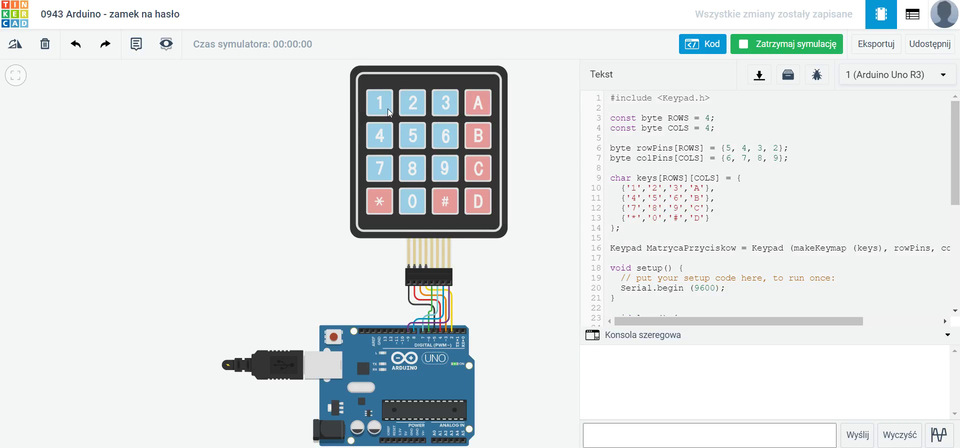Toggle the Kod code panel
This screenshot has height=448, width=960.
pos(703,44)
